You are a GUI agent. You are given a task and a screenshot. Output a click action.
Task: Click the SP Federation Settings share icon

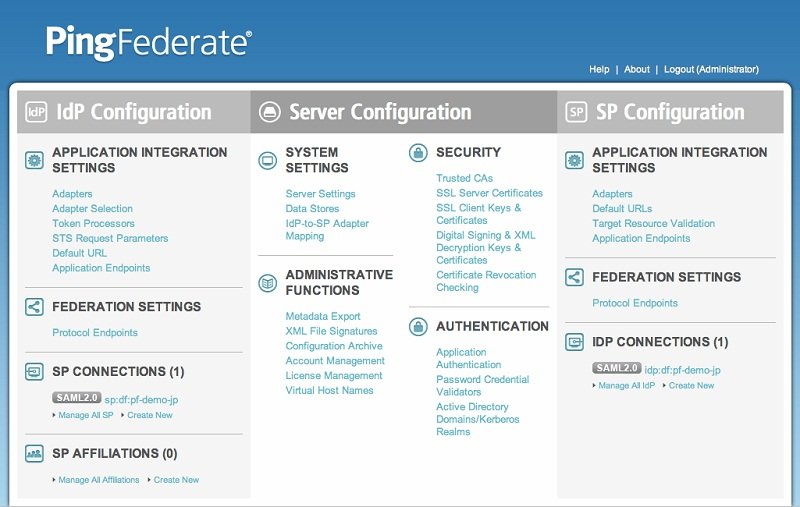pyautogui.click(x=574, y=277)
